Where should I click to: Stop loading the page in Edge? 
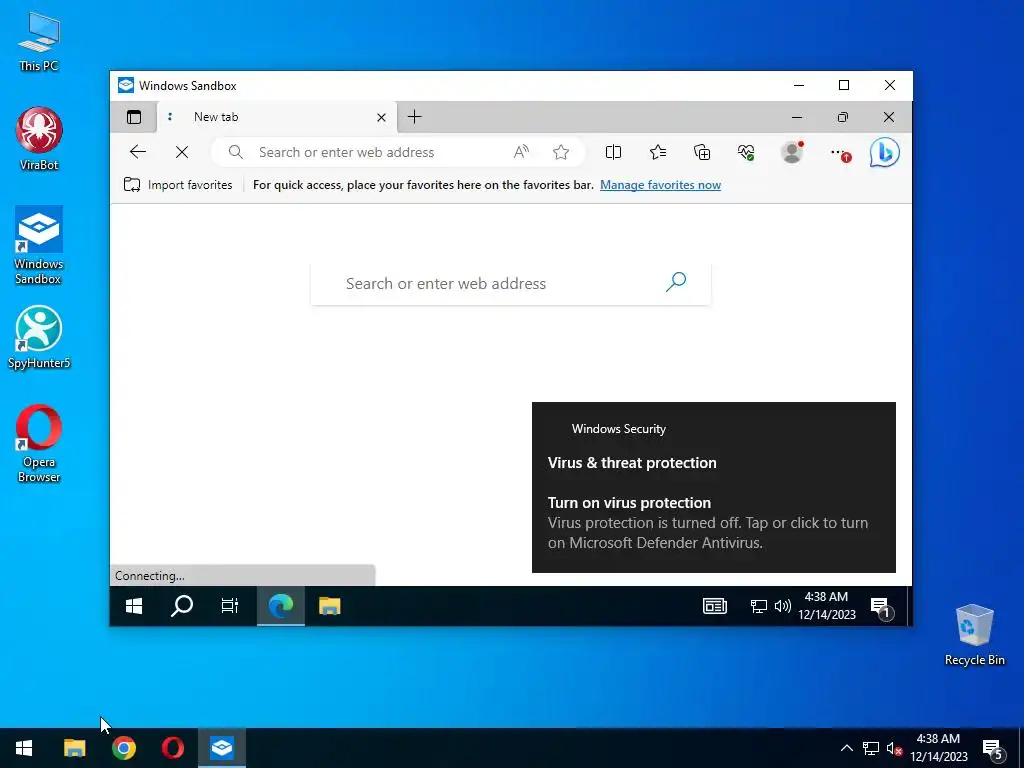tap(182, 152)
